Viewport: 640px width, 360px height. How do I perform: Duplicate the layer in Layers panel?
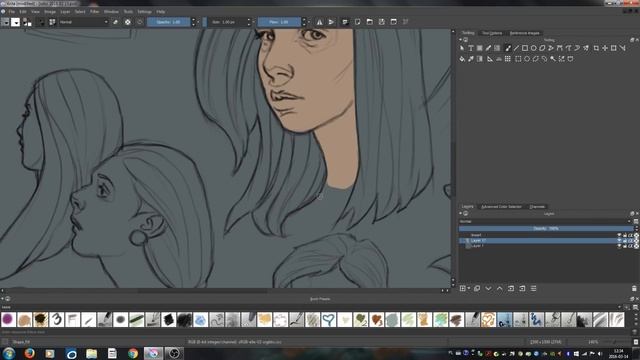coord(477,288)
